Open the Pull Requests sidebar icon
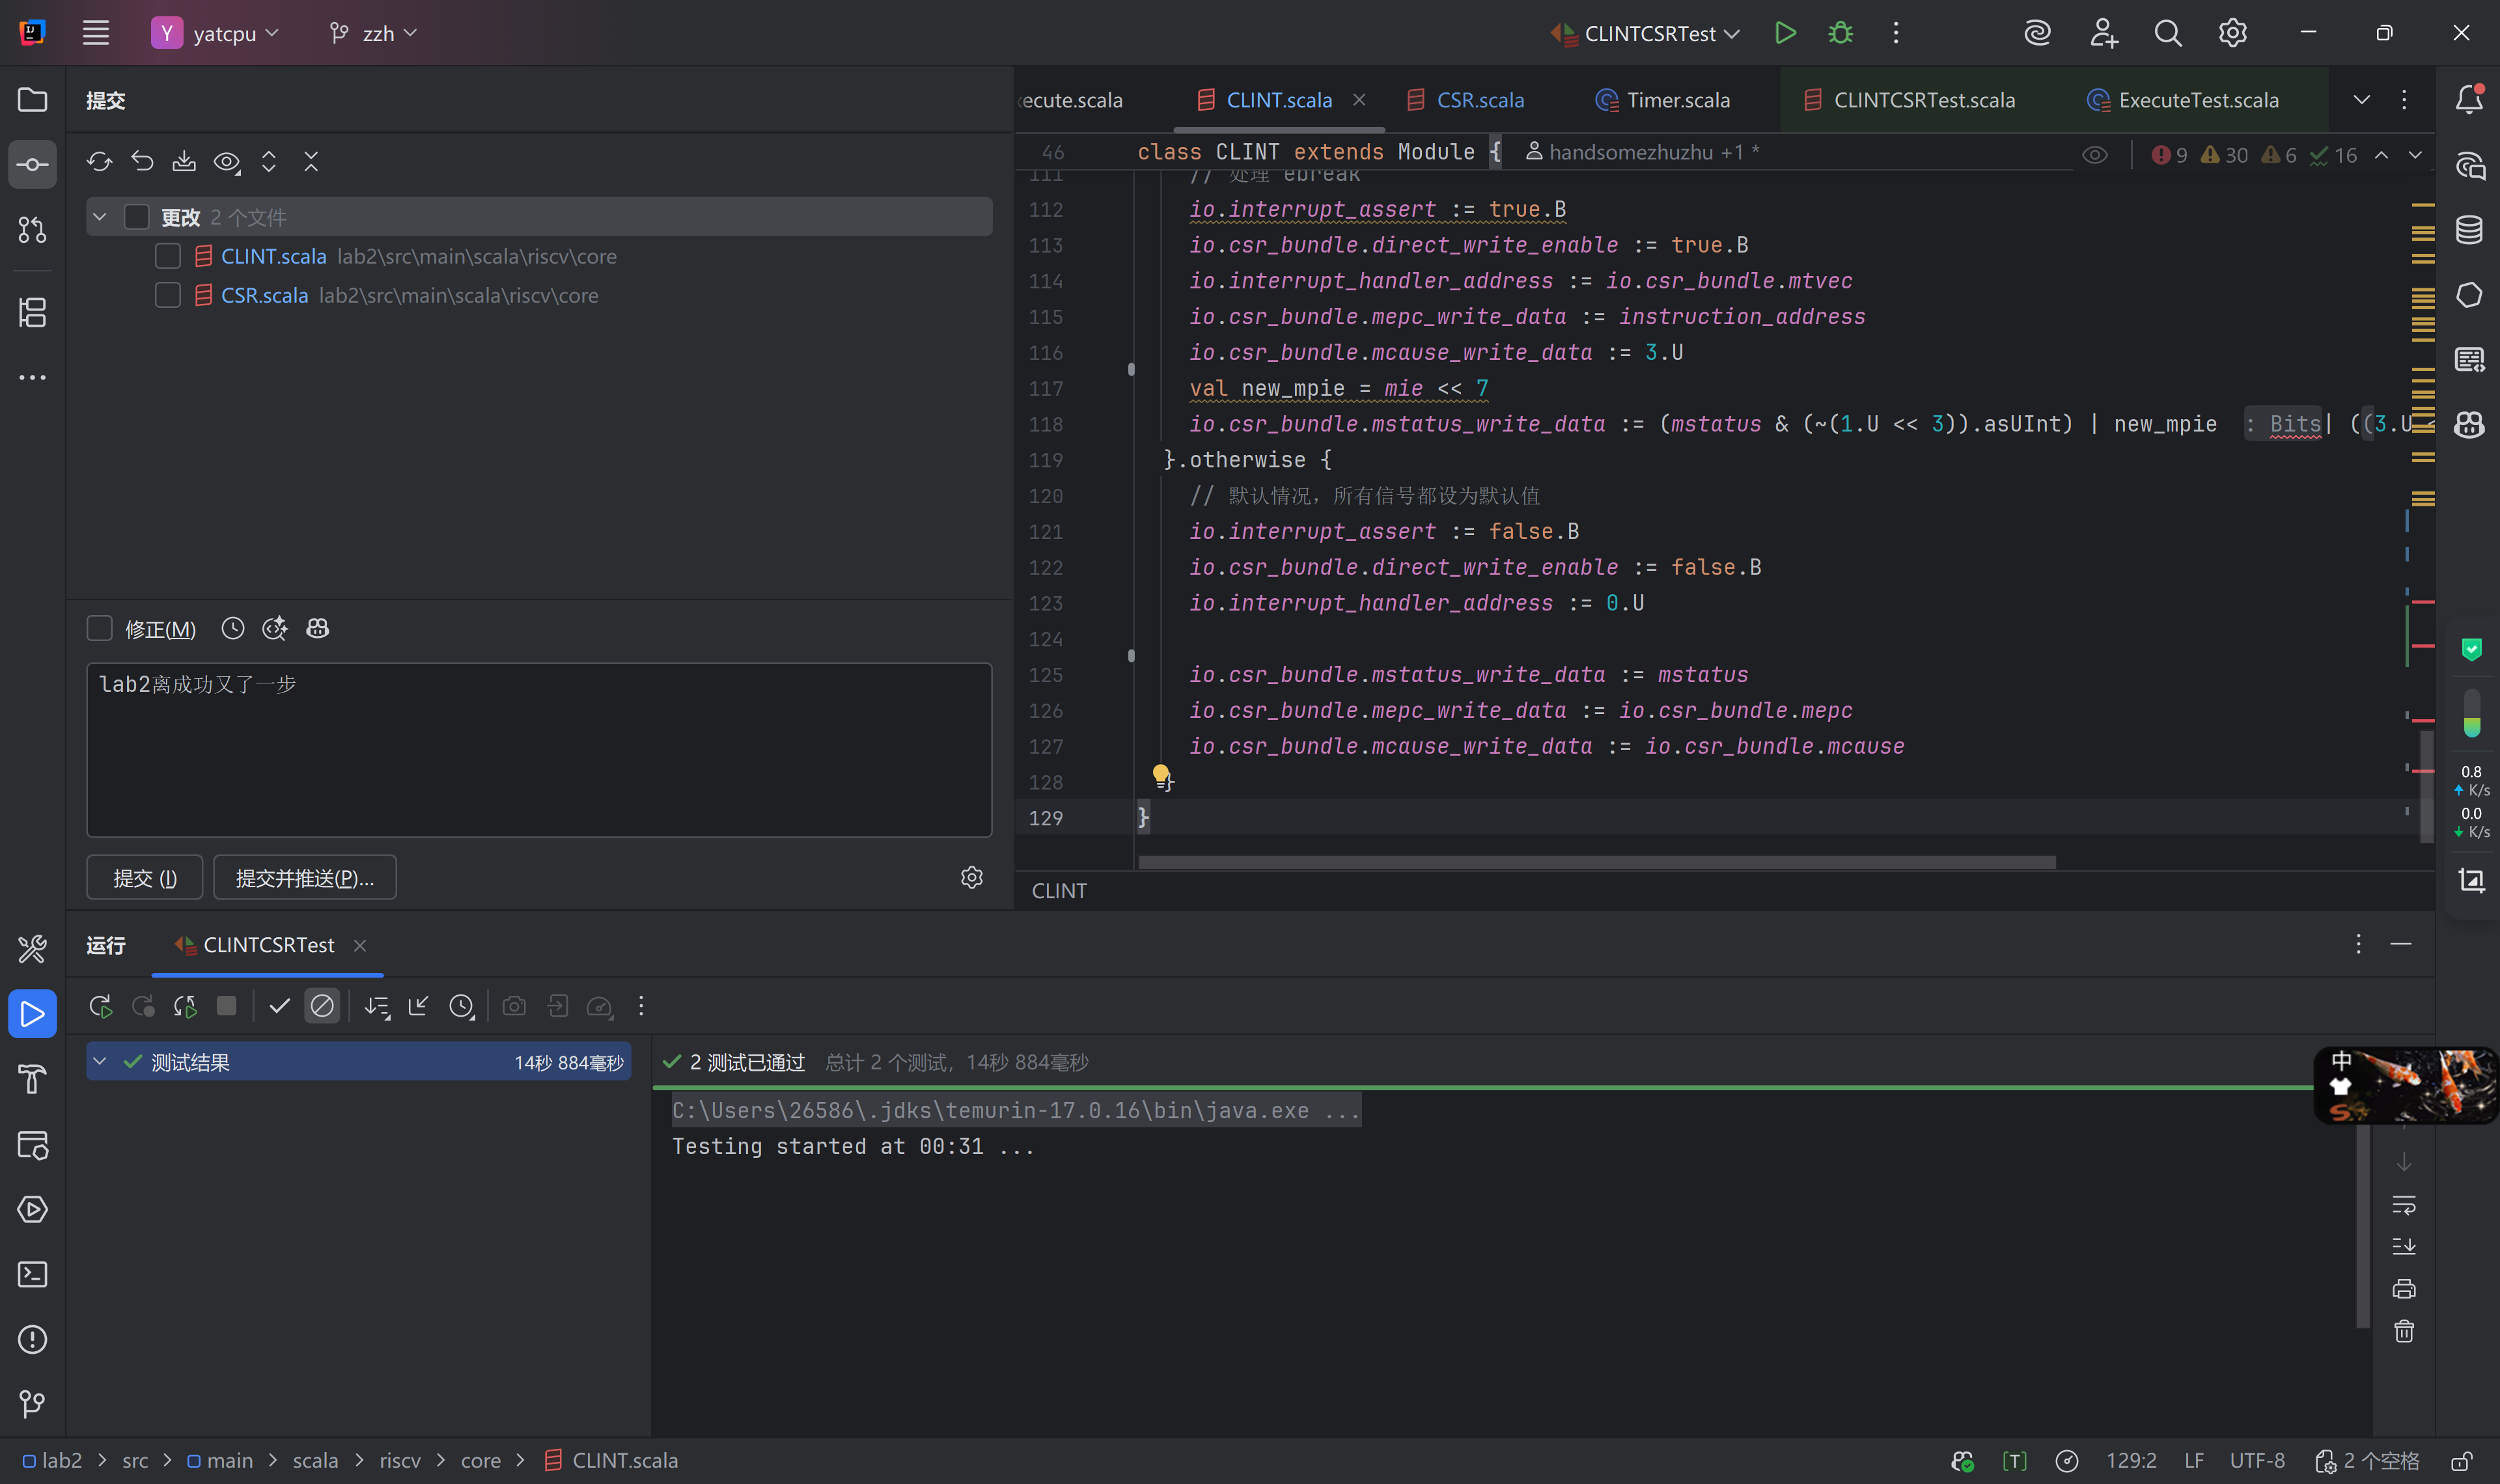2500x1484 pixels. pos(32,230)
